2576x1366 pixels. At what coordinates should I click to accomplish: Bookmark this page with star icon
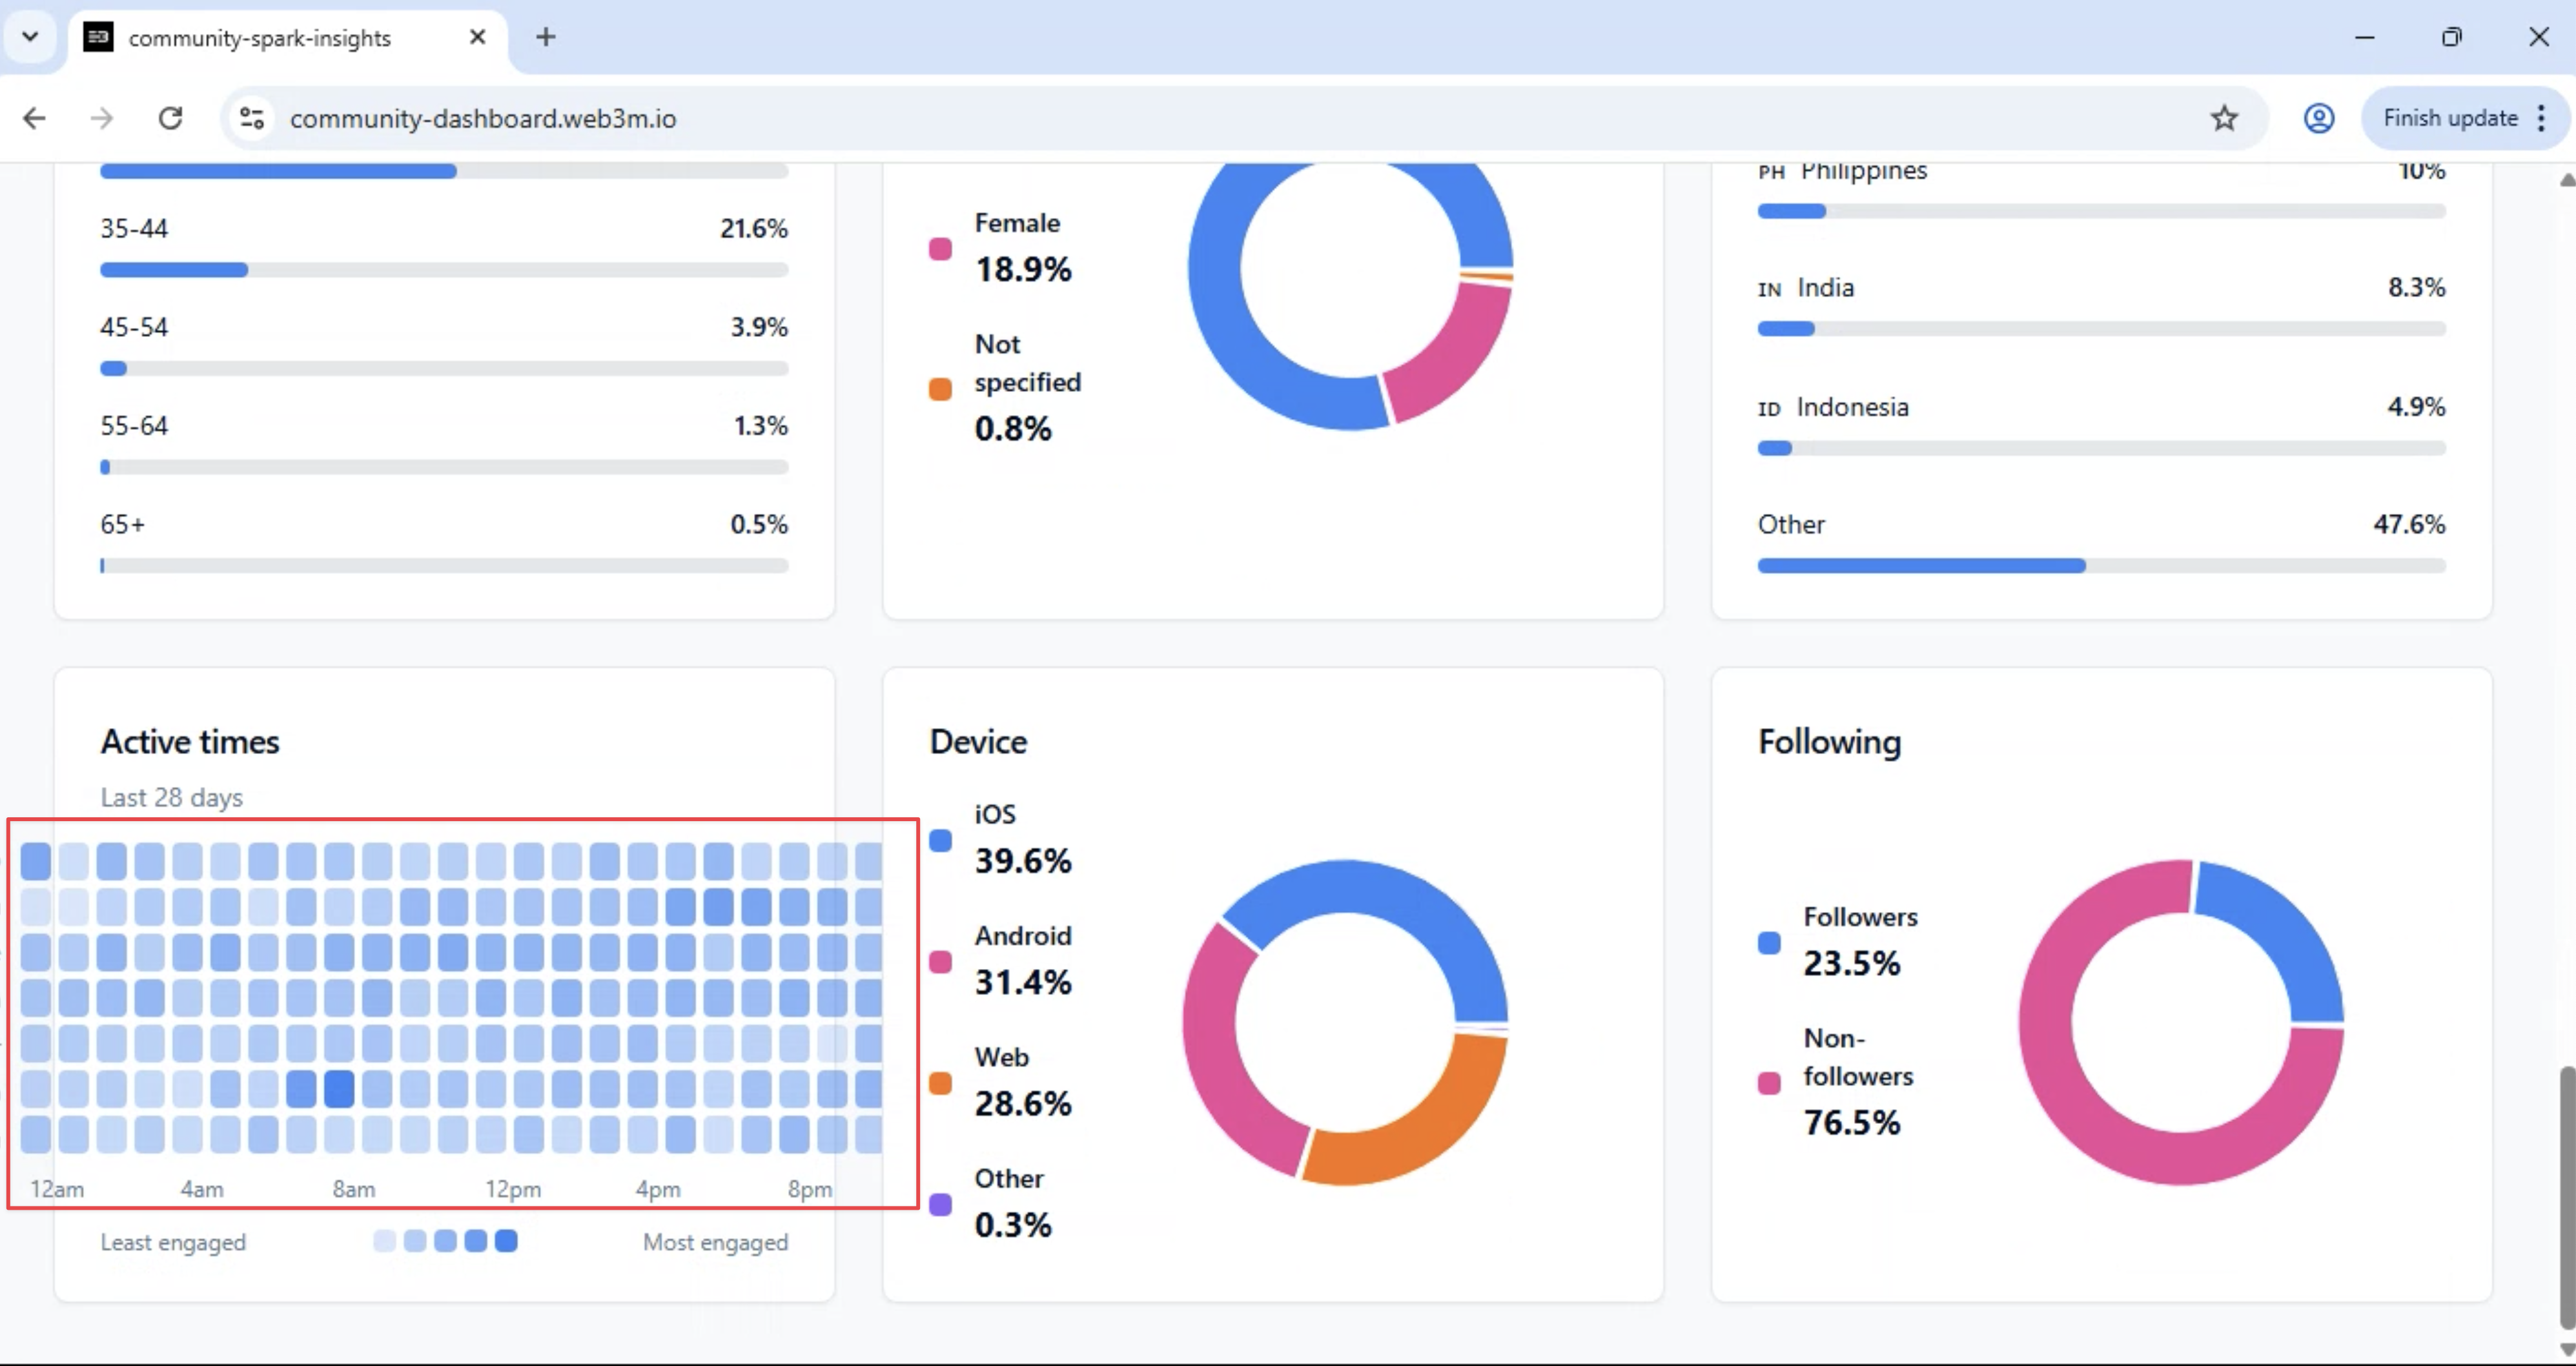(x=2223, y=118)
